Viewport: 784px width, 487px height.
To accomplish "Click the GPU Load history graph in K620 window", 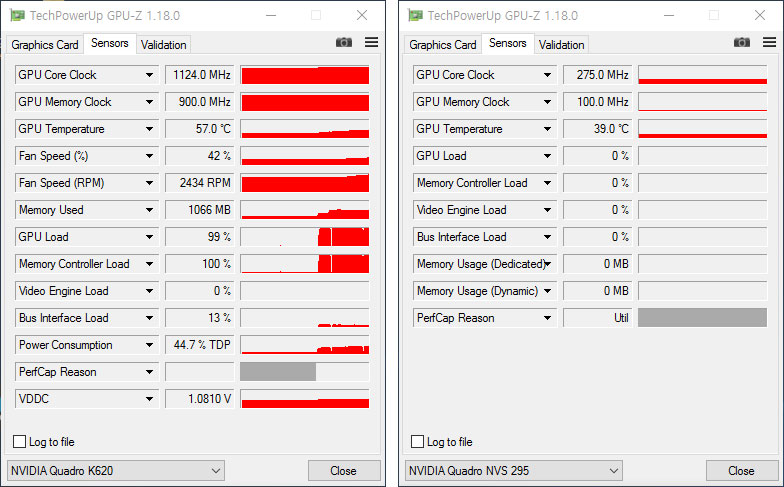I will (x=305, y=237).
